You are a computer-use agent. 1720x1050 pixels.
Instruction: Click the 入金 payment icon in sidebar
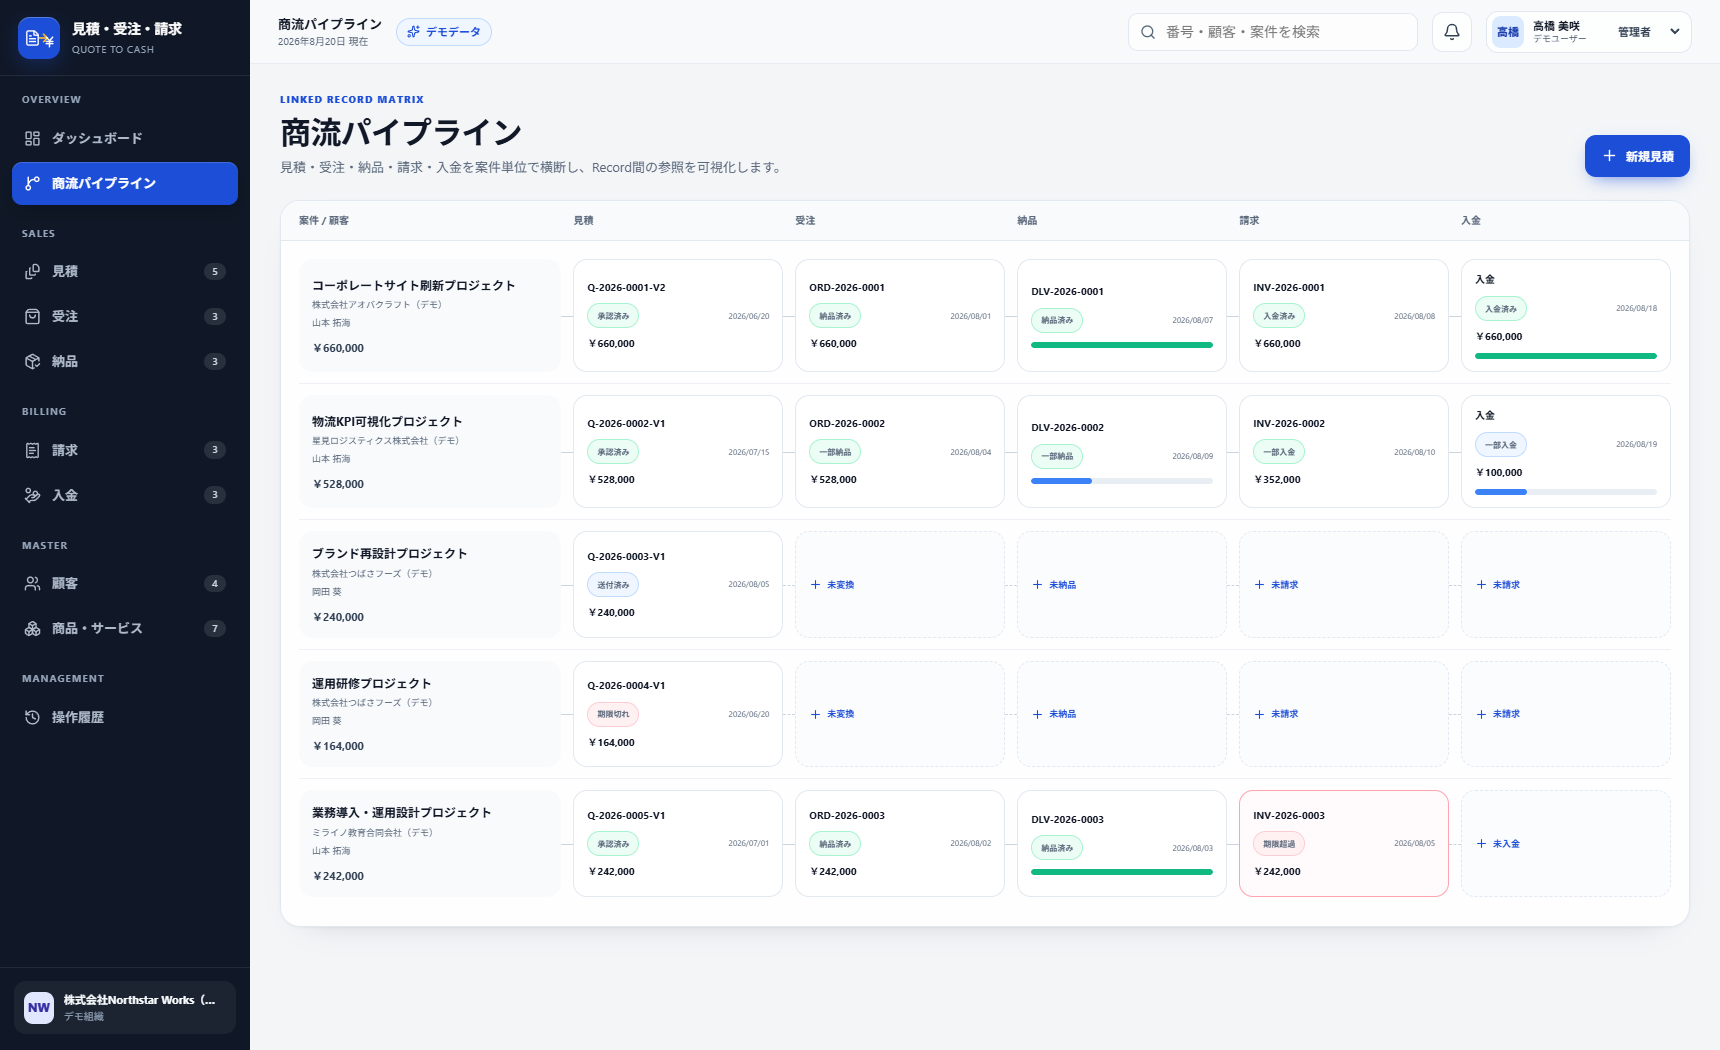pyautogui.click(x=33, y=495)
